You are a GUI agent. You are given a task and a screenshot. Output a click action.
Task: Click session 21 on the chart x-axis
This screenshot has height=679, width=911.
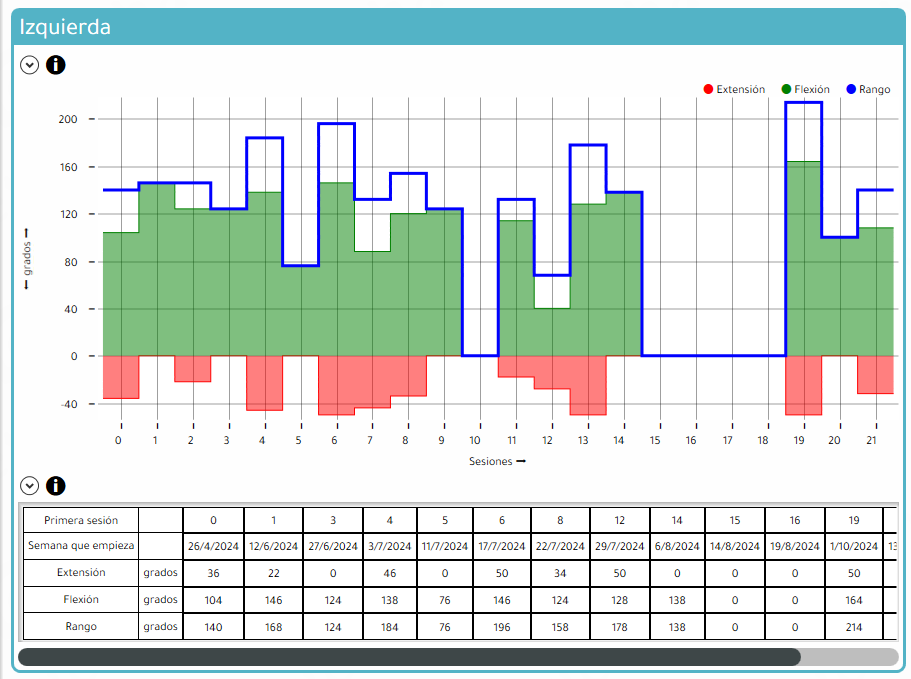[x=871, y=440]
